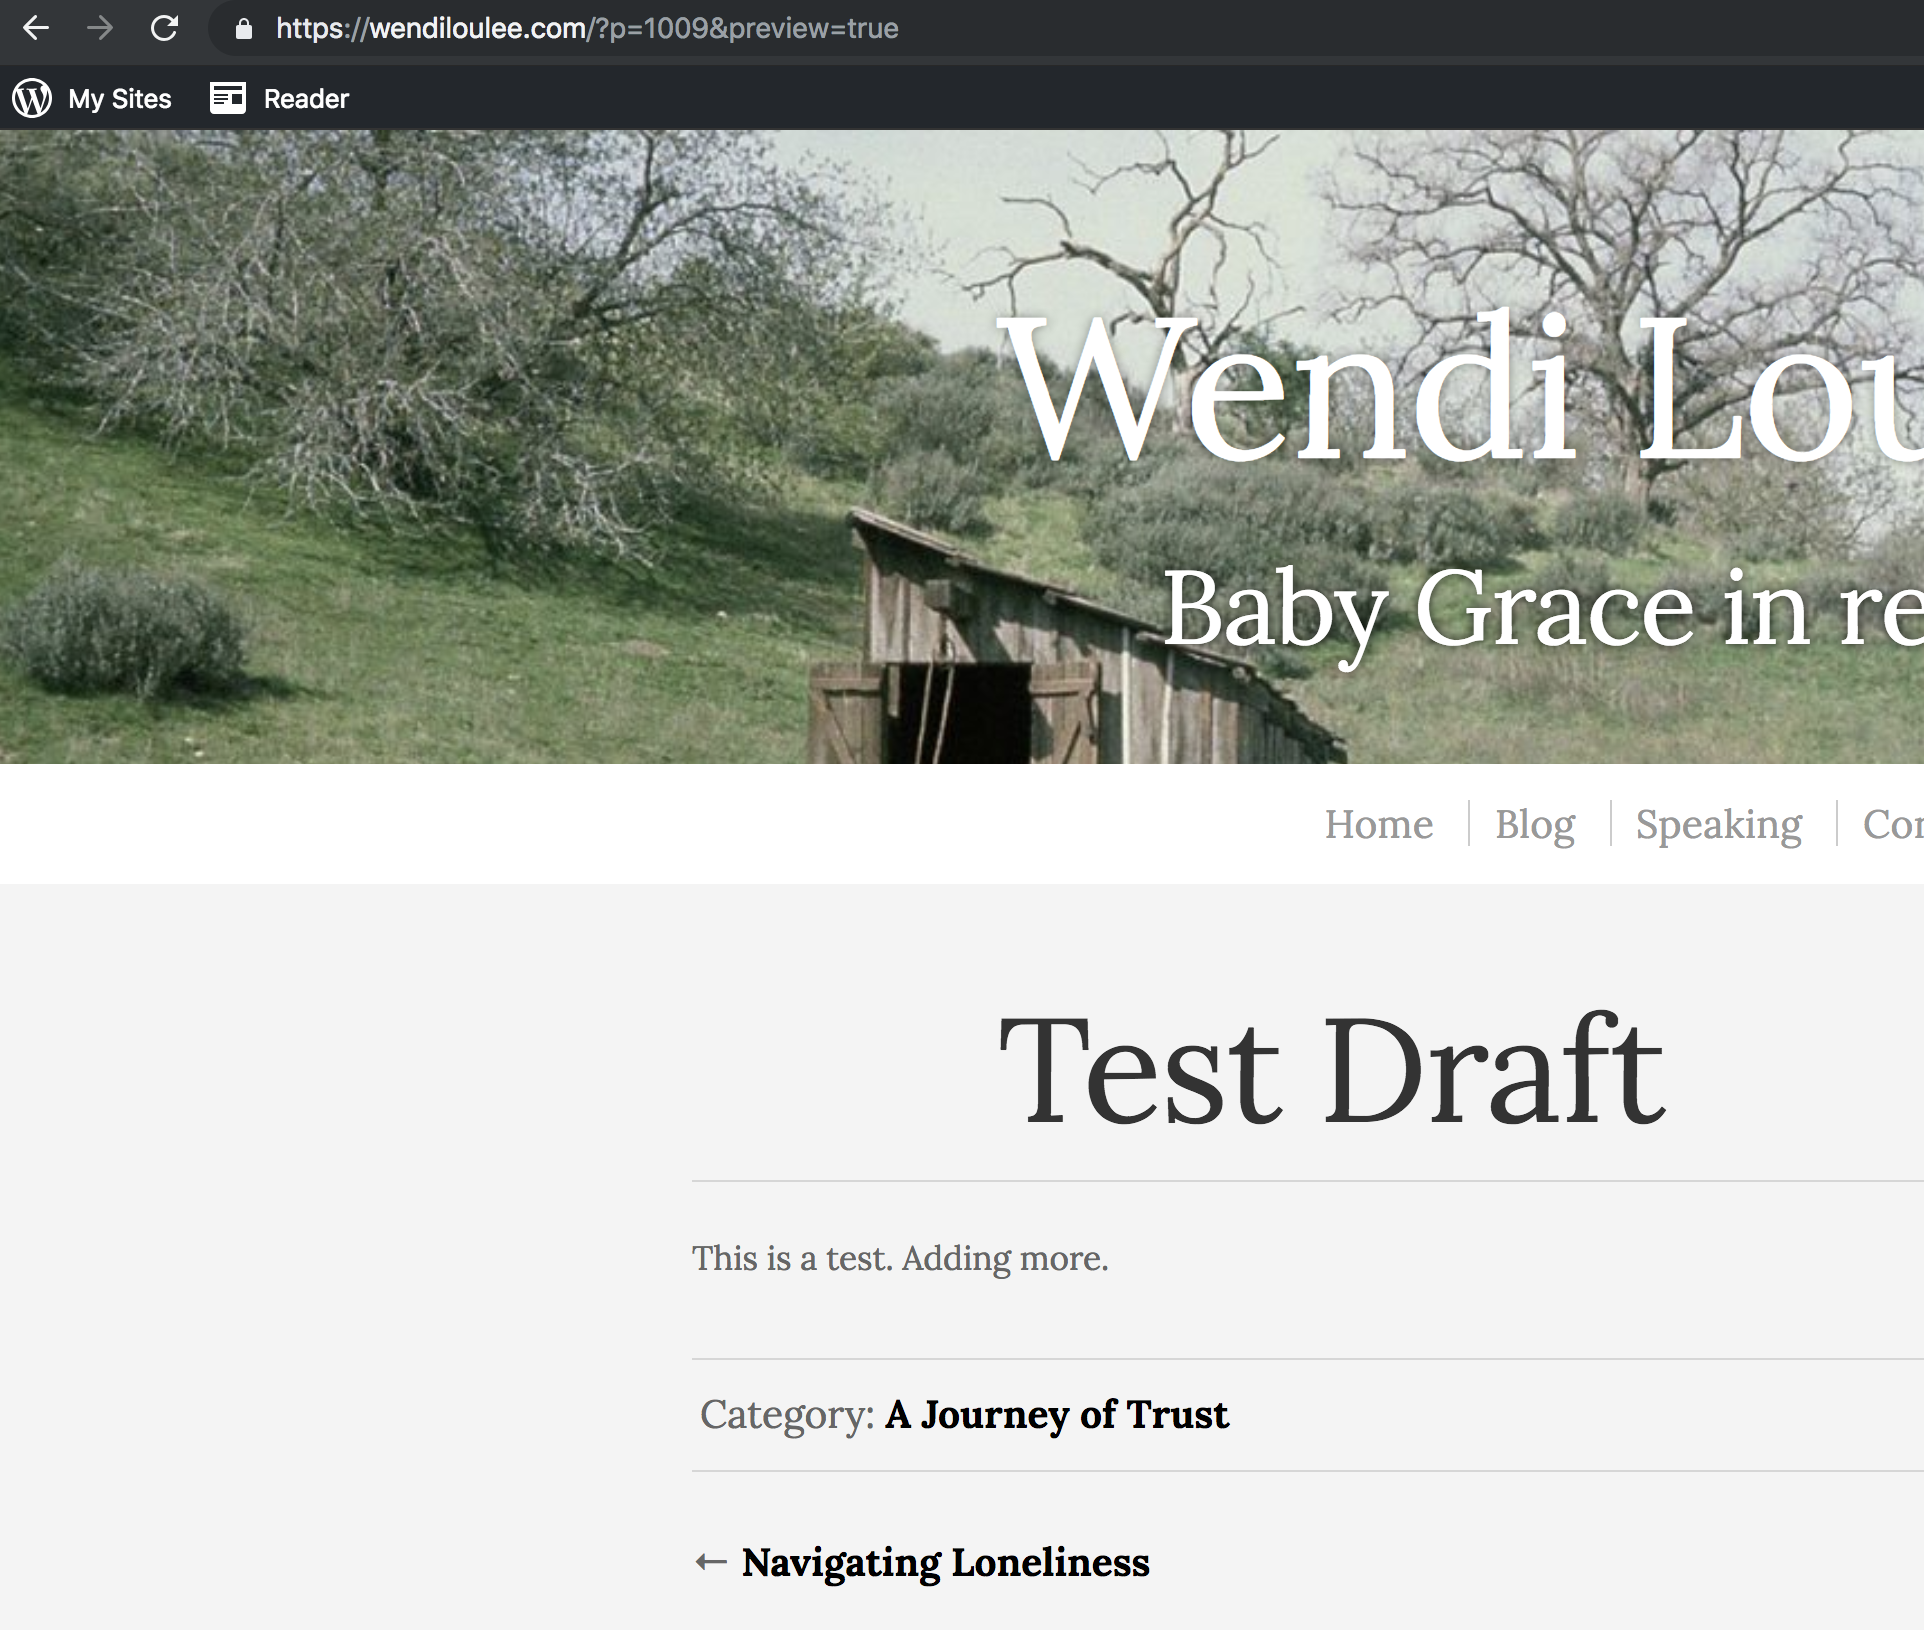This screenshot has height=1630, width=1924.
Task: Click the Test Draft post heading
Action: point(1332,1070)
